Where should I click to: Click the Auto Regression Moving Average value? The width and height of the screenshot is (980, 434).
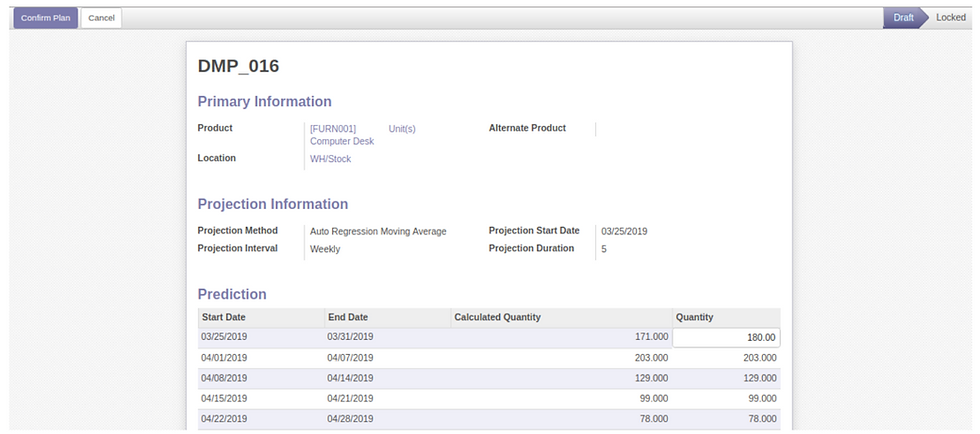tap(378, 231)
